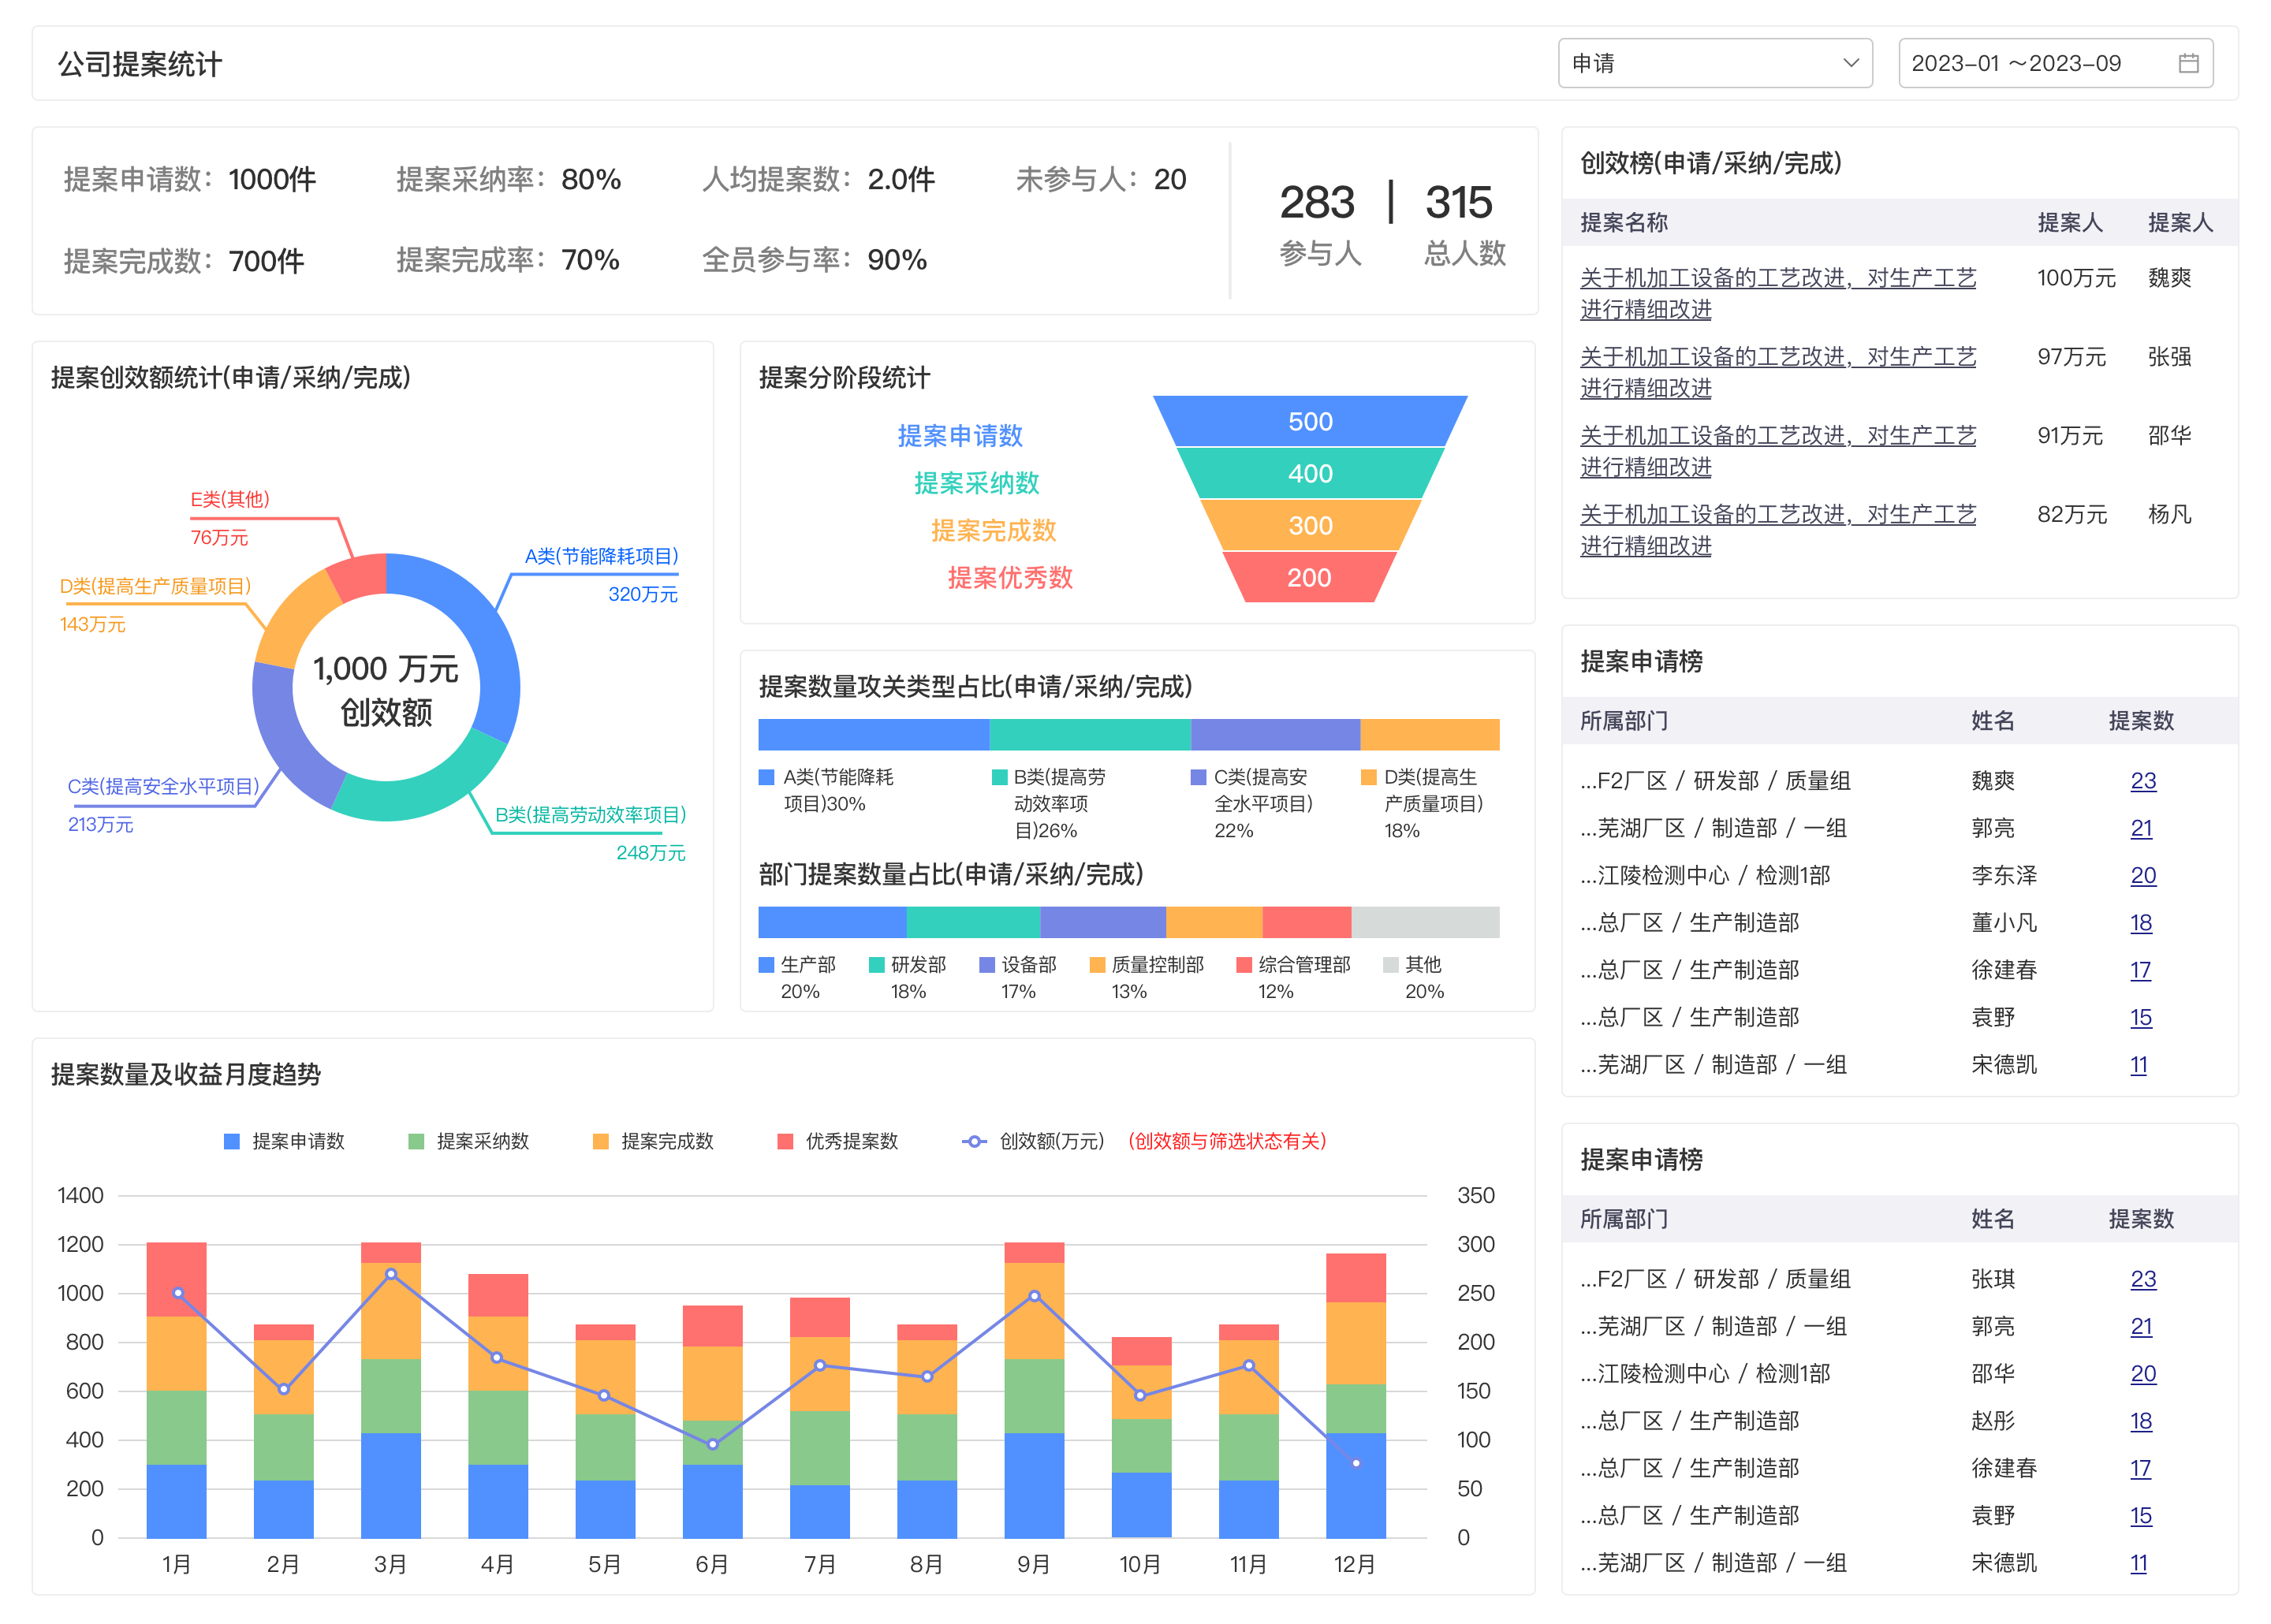Click the 研发部 18% legend swatch
The height and width of the screenshot is (1624, 2271).
tap(877, 964)
